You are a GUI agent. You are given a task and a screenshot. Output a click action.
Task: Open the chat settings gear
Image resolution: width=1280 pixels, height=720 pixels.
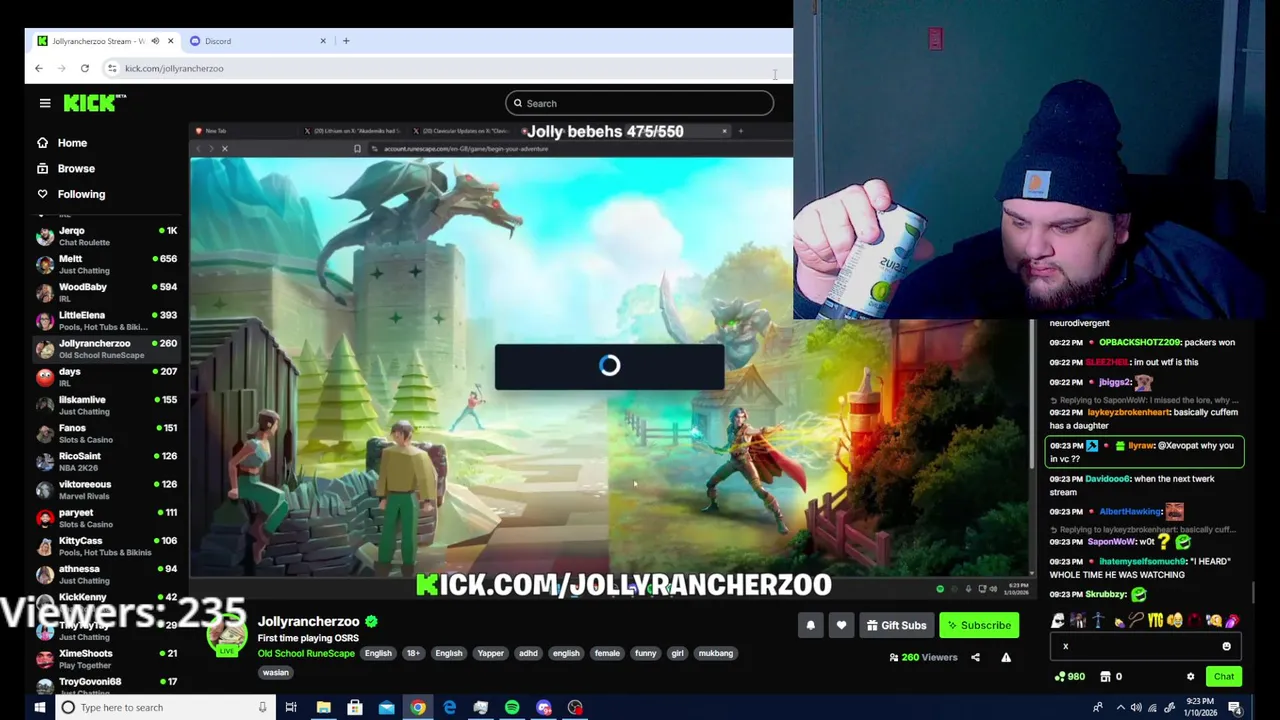click(1190, 676)
